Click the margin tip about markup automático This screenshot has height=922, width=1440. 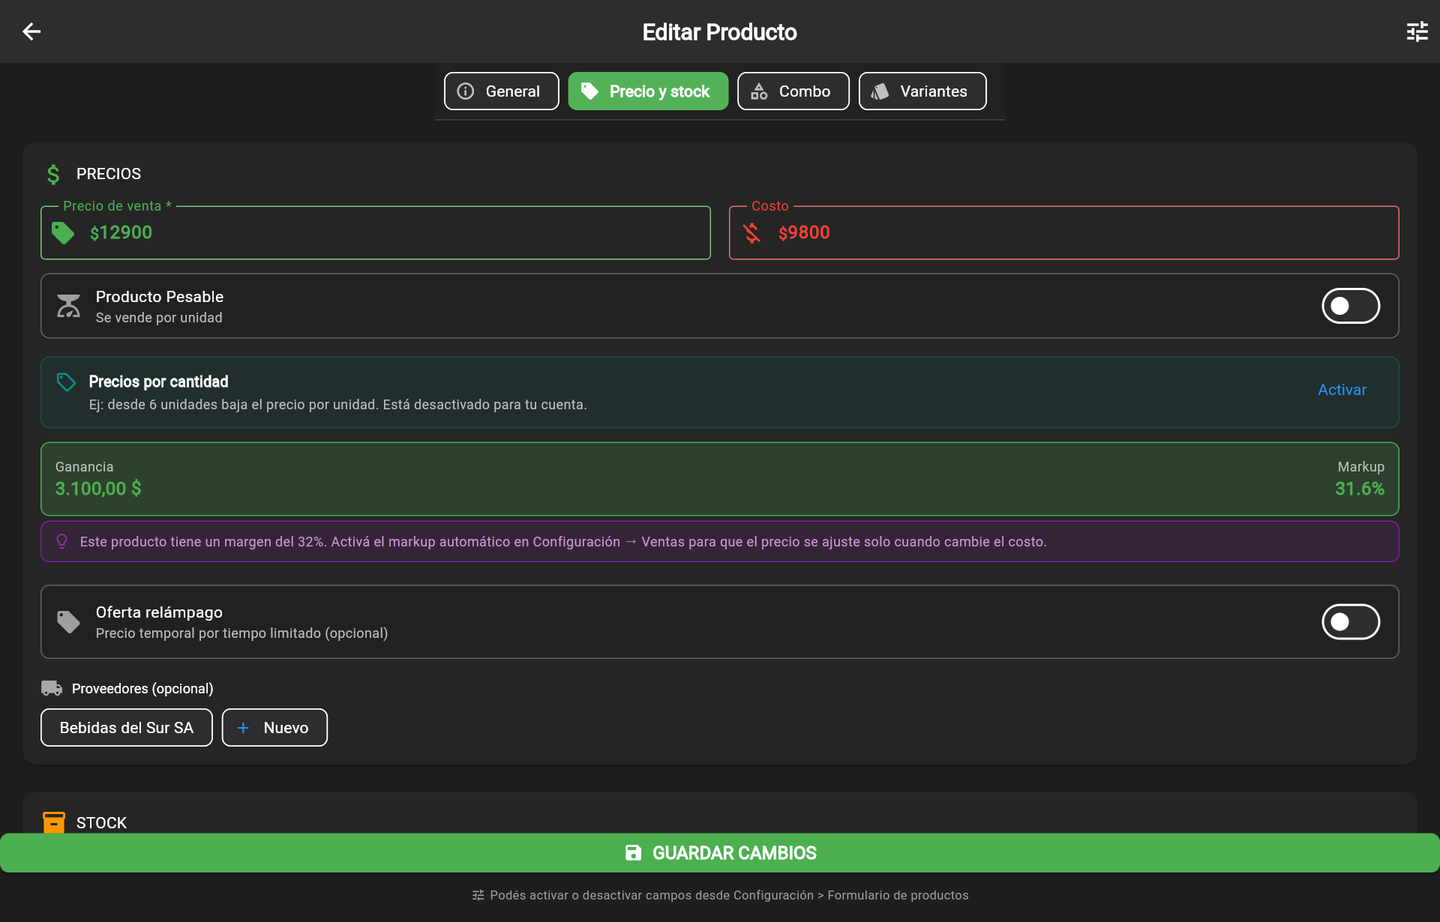719,542
